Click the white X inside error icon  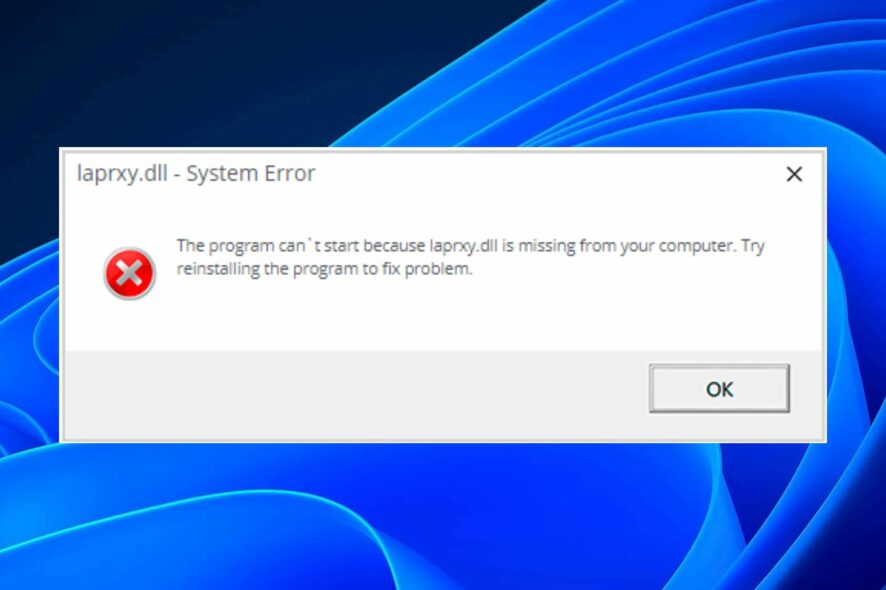(129, 274)
